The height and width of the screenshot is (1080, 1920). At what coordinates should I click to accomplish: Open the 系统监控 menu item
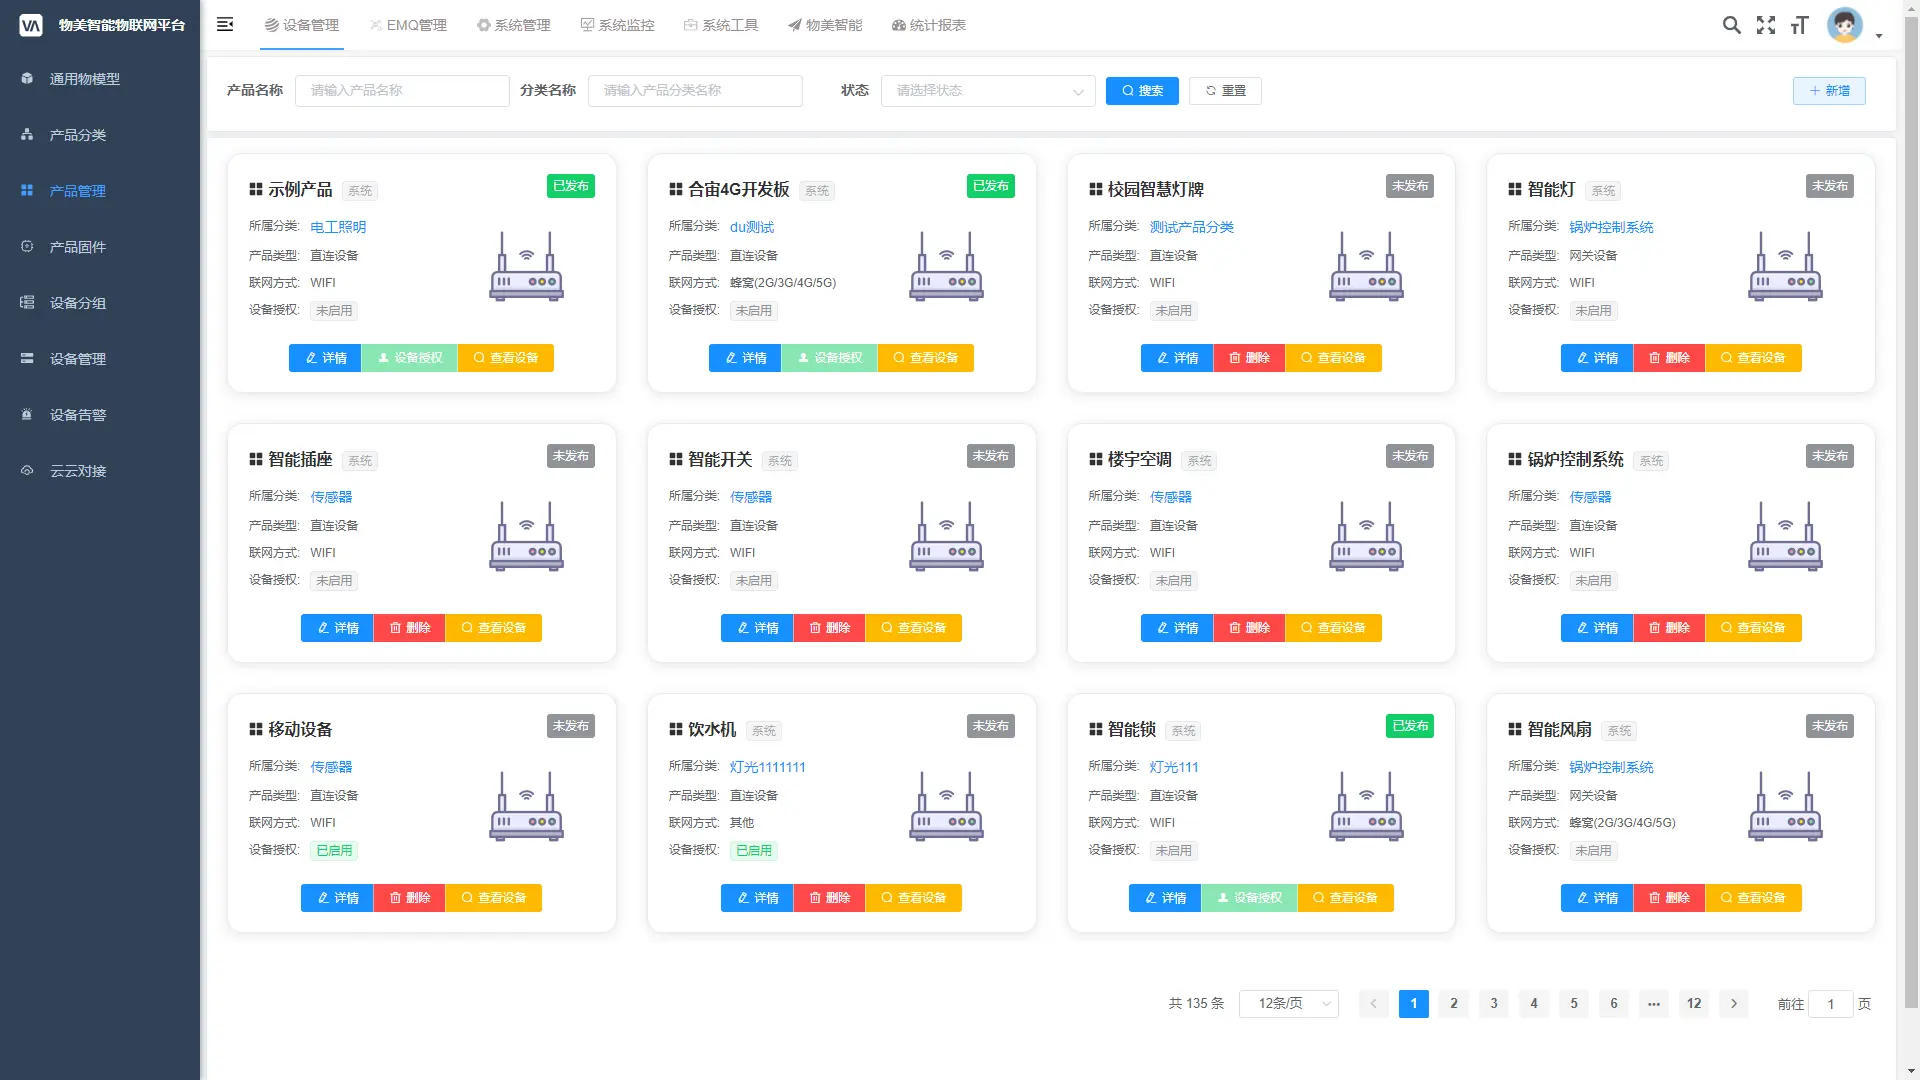618,25
